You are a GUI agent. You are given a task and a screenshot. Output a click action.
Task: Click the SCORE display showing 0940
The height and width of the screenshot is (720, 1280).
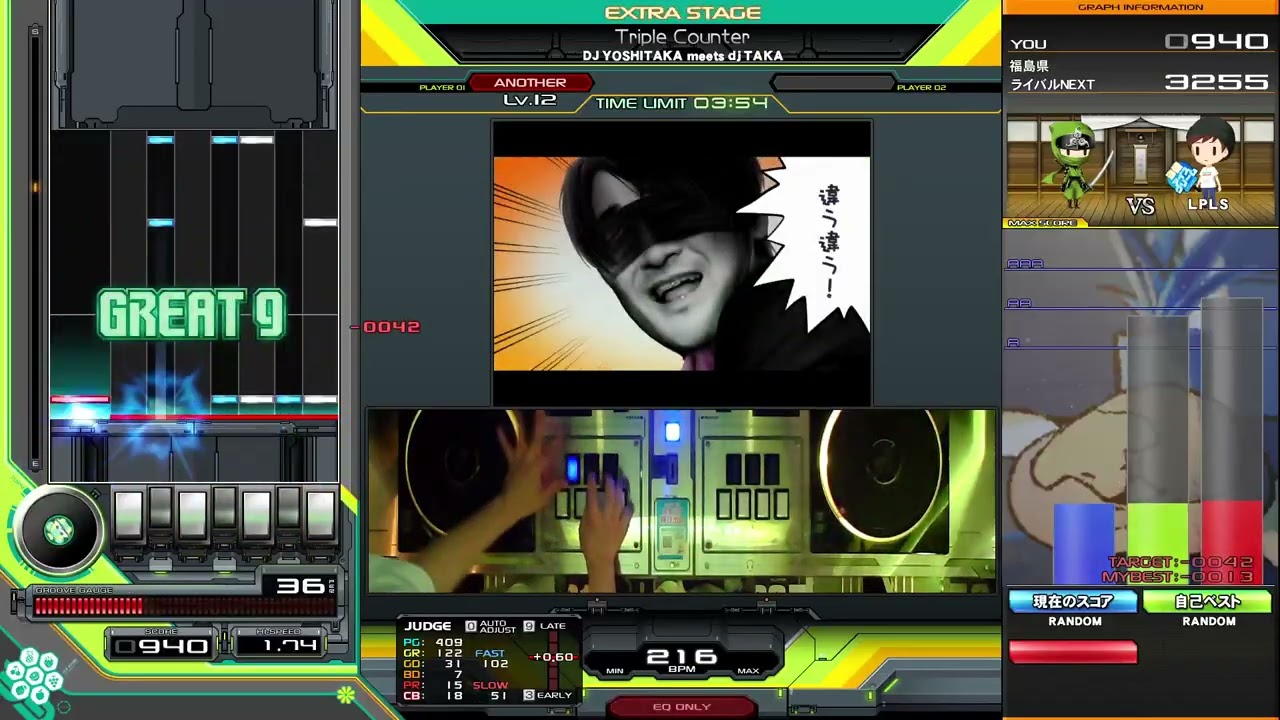click(x=161, y=646)
